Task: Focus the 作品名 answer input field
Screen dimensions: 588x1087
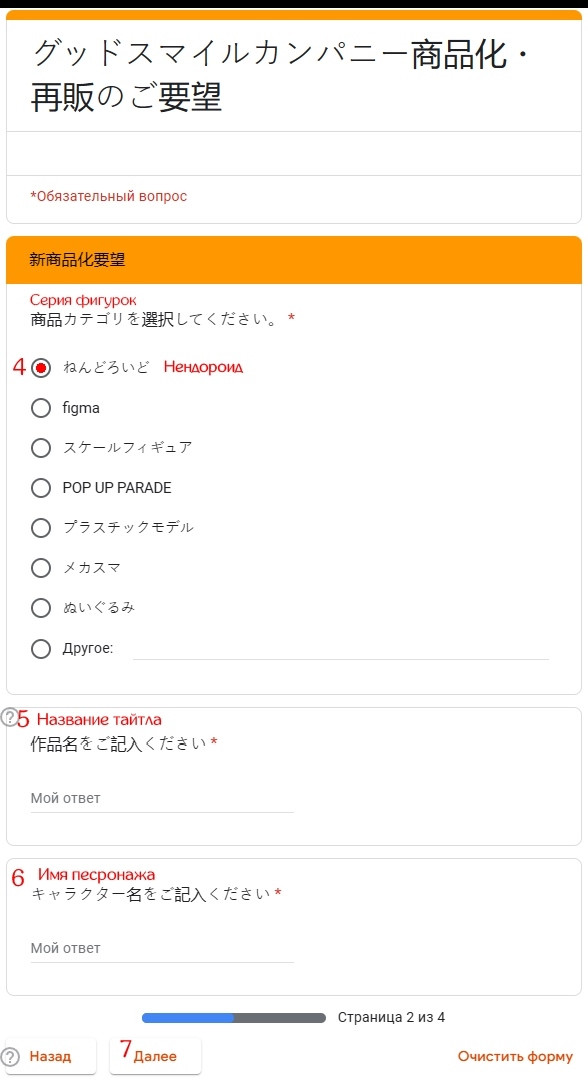Action: coord(162,799)
